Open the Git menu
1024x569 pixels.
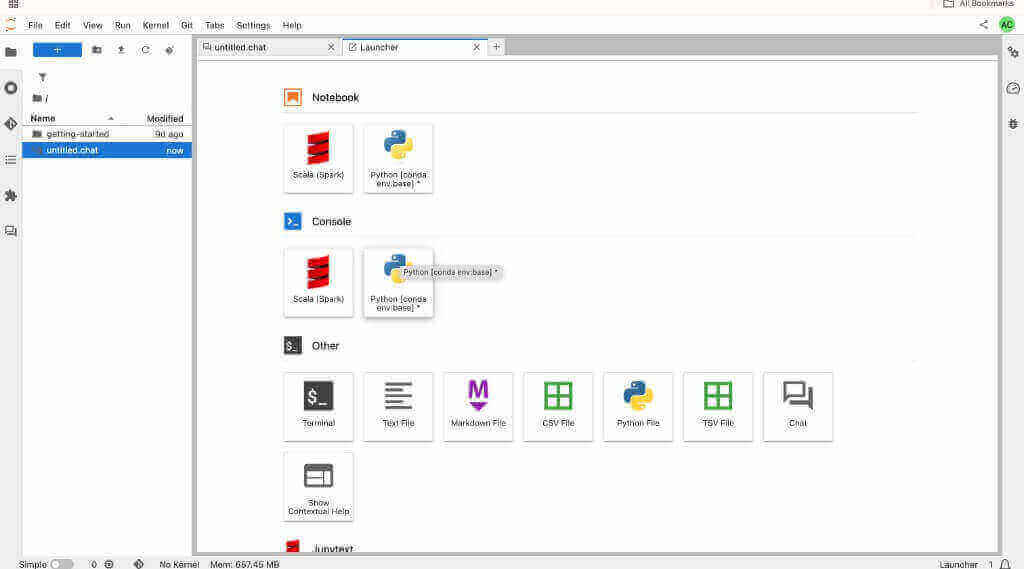[x=187, y=25]
